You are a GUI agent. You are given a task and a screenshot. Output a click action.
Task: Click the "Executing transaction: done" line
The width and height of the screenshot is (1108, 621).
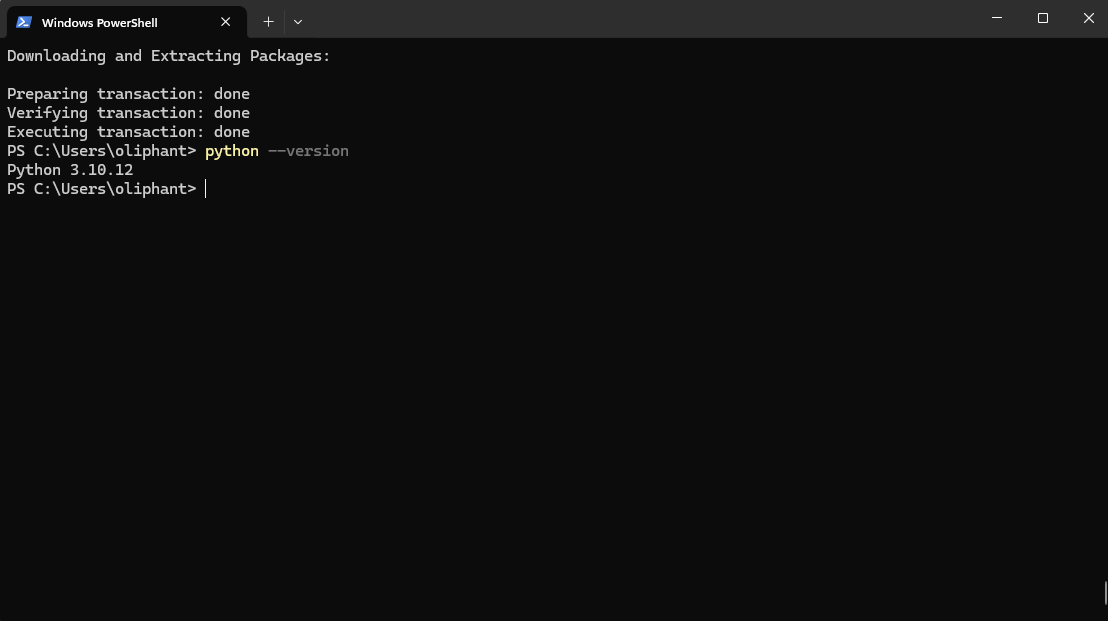click(x=128, y=132)
